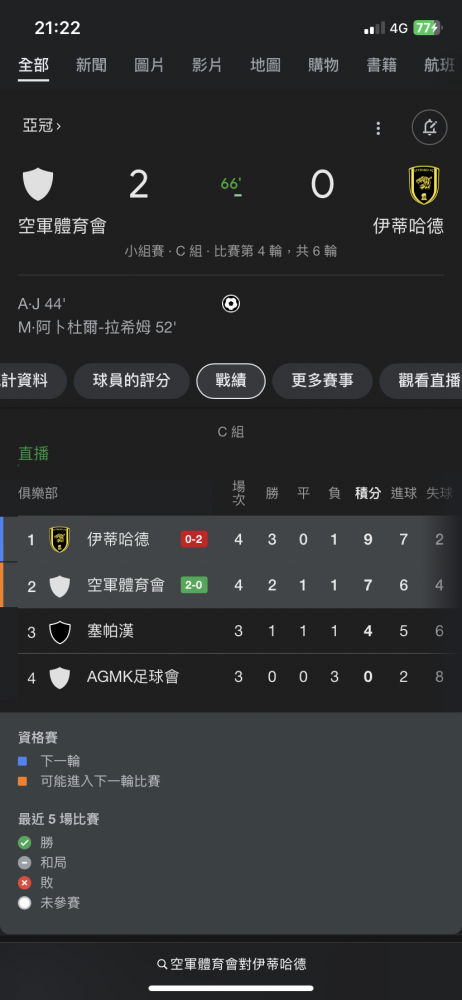The image size is (462, 1000).
Task: Tap the AGMK足球會 shield icon
Action: coord(59,677)
